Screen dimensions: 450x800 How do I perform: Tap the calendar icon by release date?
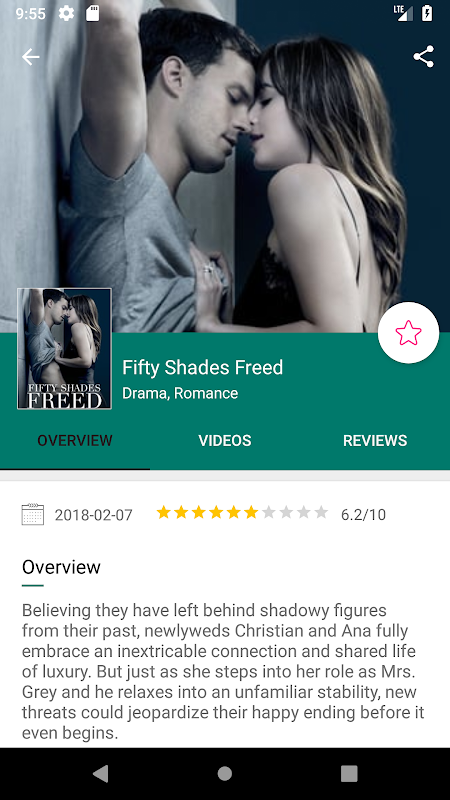pos(33,514)
